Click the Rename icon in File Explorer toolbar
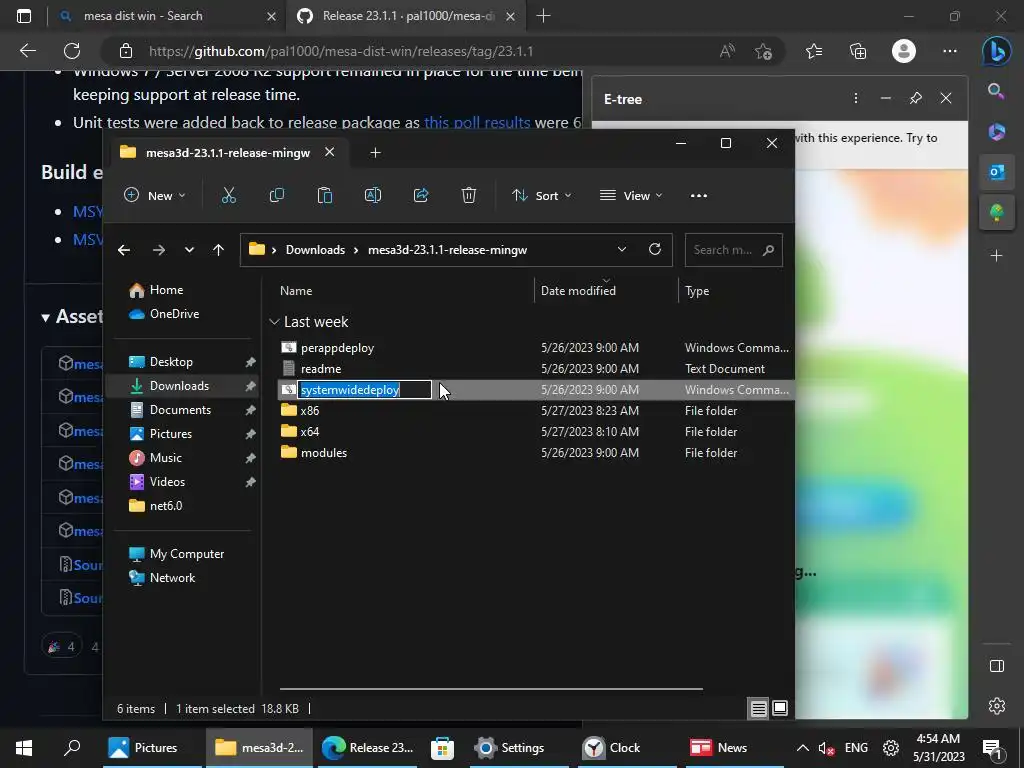The image size is (1024, 768). click(x=373, y=195)
